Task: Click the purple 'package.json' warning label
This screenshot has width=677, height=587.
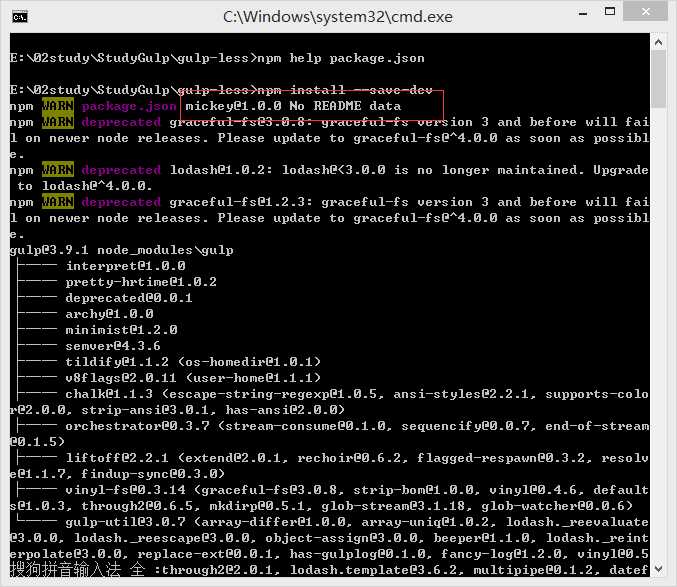Action: [129, 106]
